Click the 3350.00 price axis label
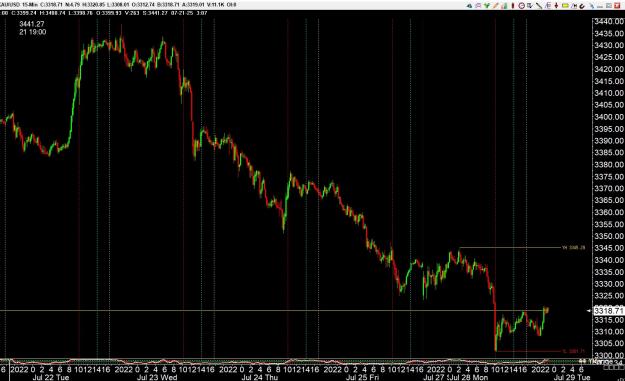The height and width of the screenshot is (381, 625). (608, 236)
